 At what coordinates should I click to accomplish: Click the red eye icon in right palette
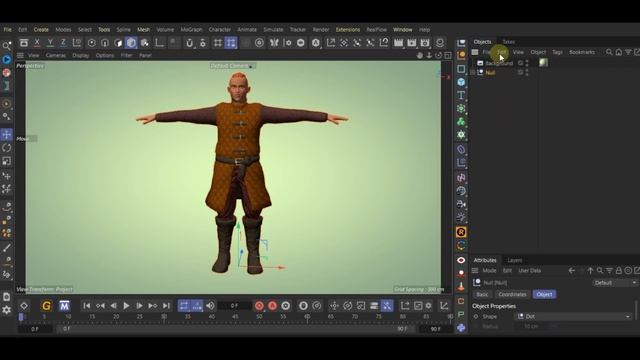(461, 260)
